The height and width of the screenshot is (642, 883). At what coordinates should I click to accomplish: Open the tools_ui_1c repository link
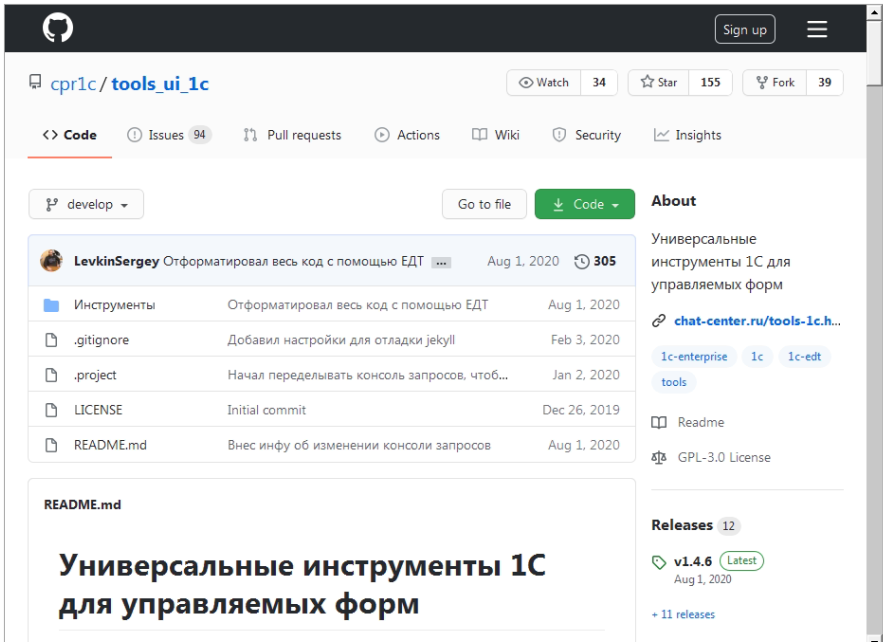(160, 84)
